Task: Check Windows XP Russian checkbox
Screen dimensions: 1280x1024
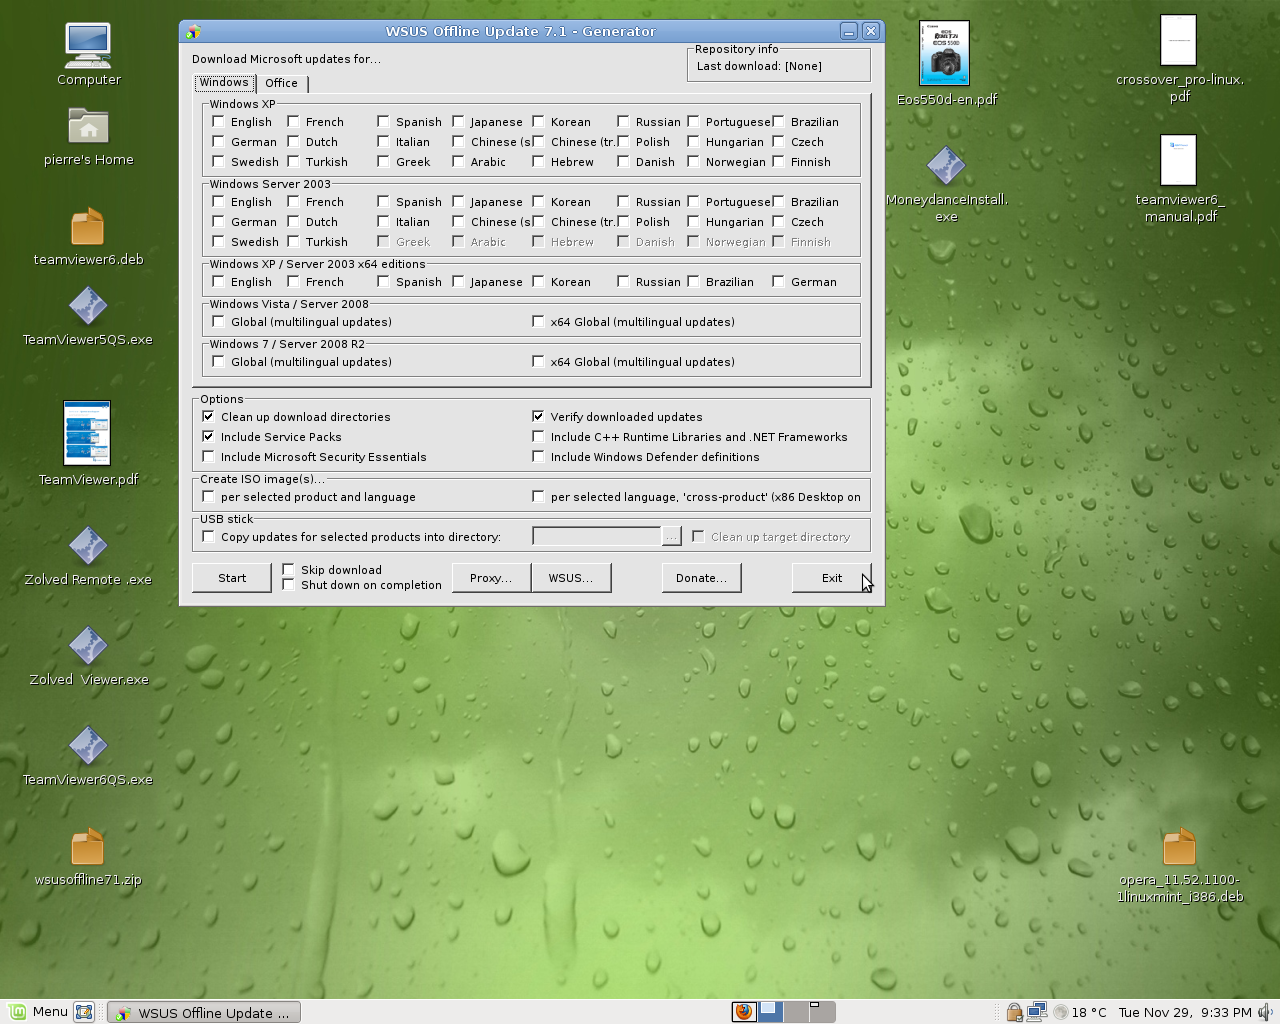Action: 623,121
